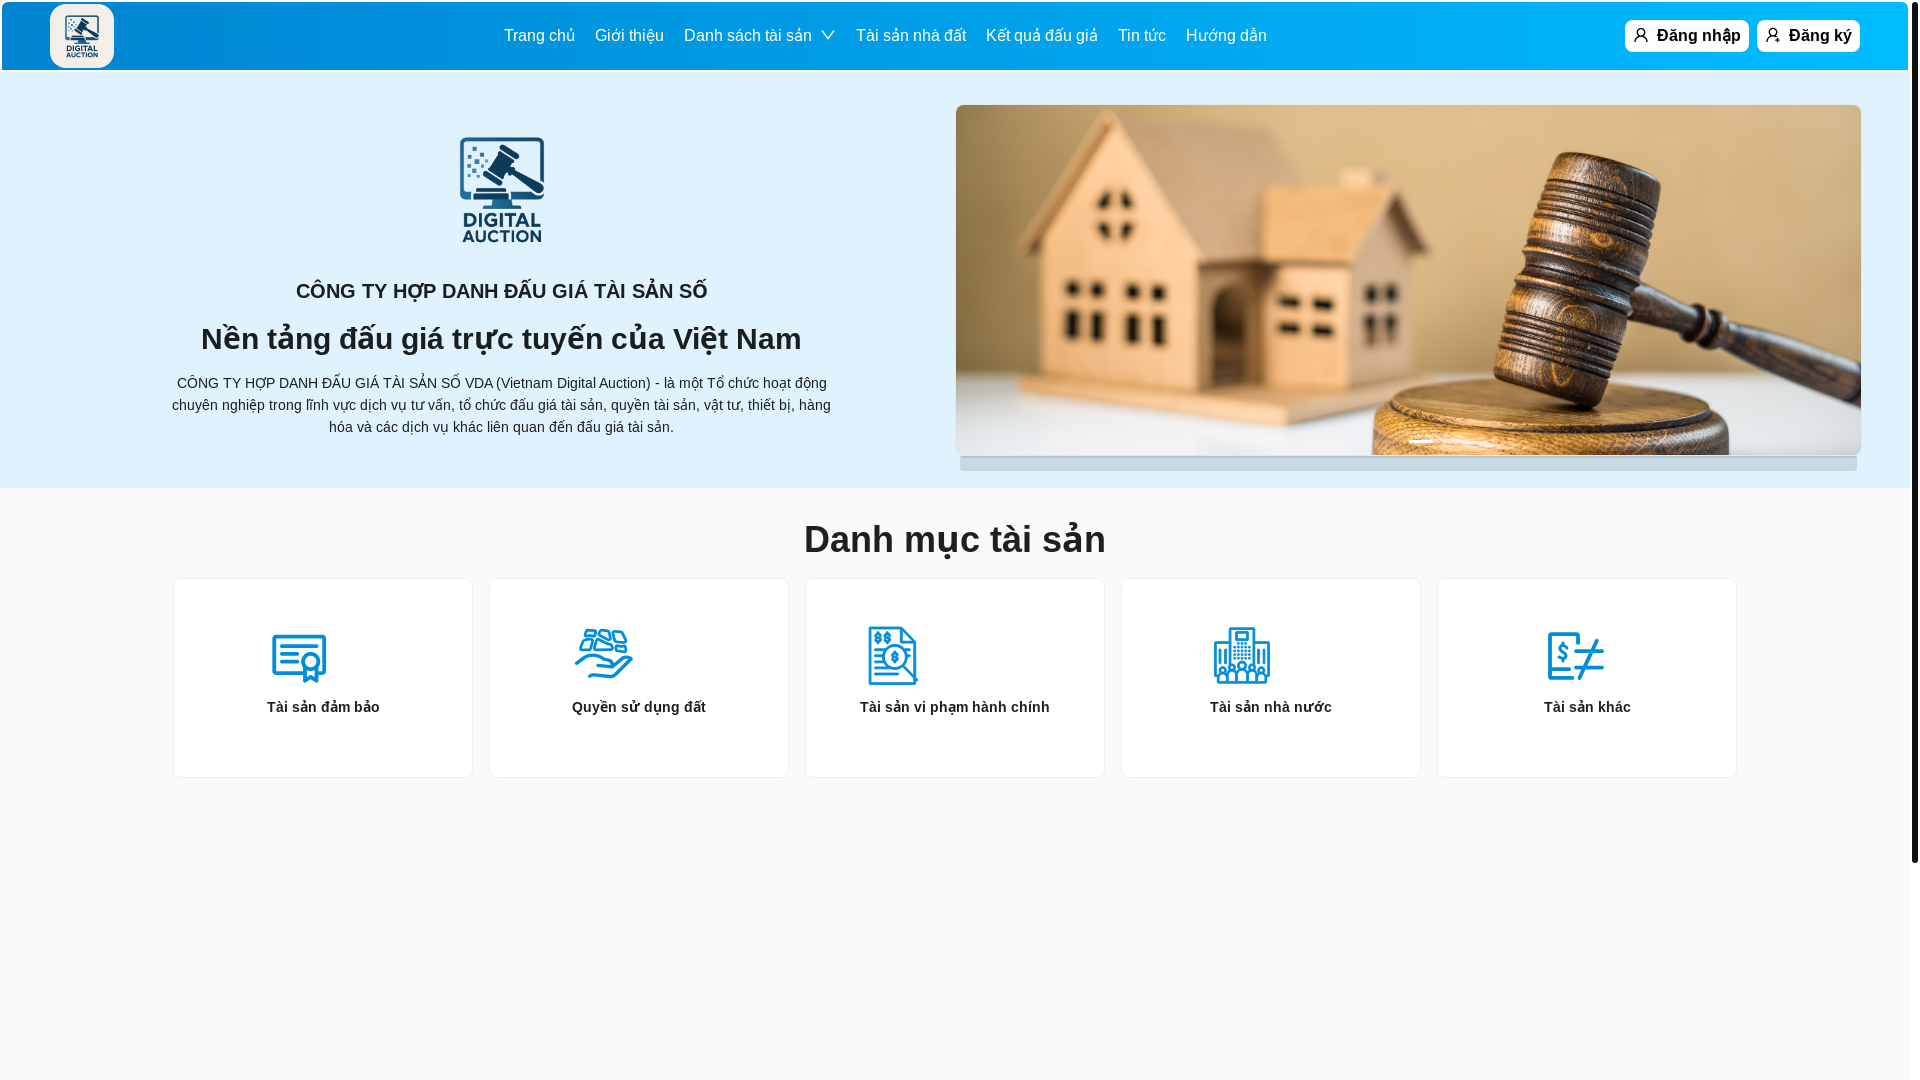Screen dimensions: 1920x1080
Task: Click the Danh mục tài sản heading
Action: pos(955,540)
